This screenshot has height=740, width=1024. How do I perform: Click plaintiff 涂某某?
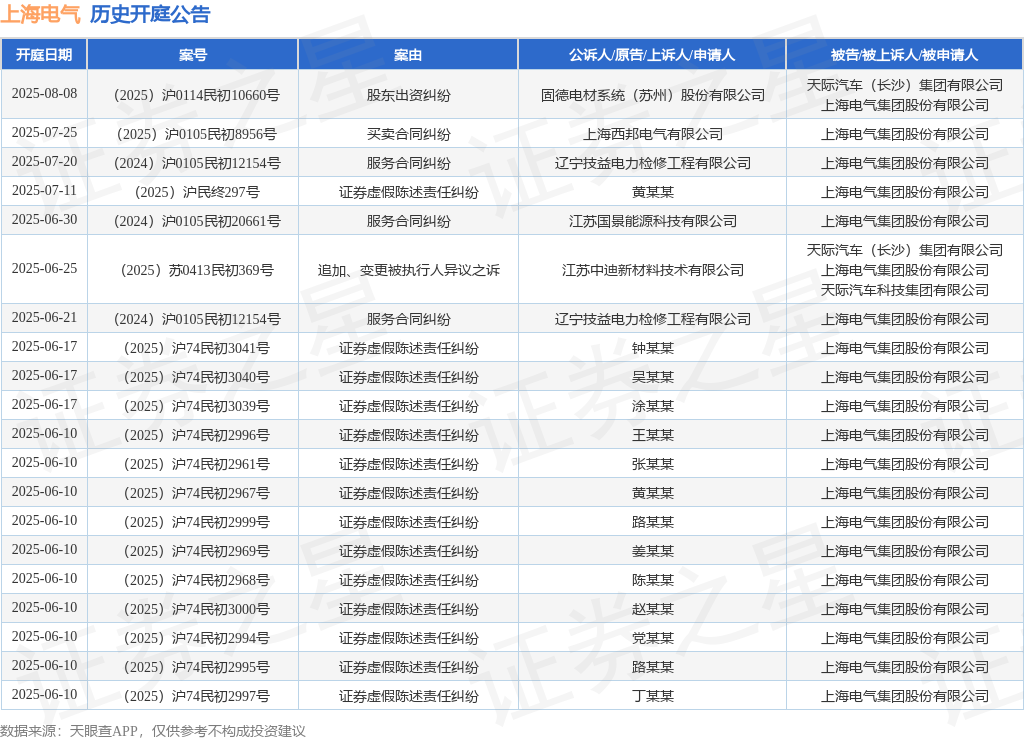click(652, 406)
